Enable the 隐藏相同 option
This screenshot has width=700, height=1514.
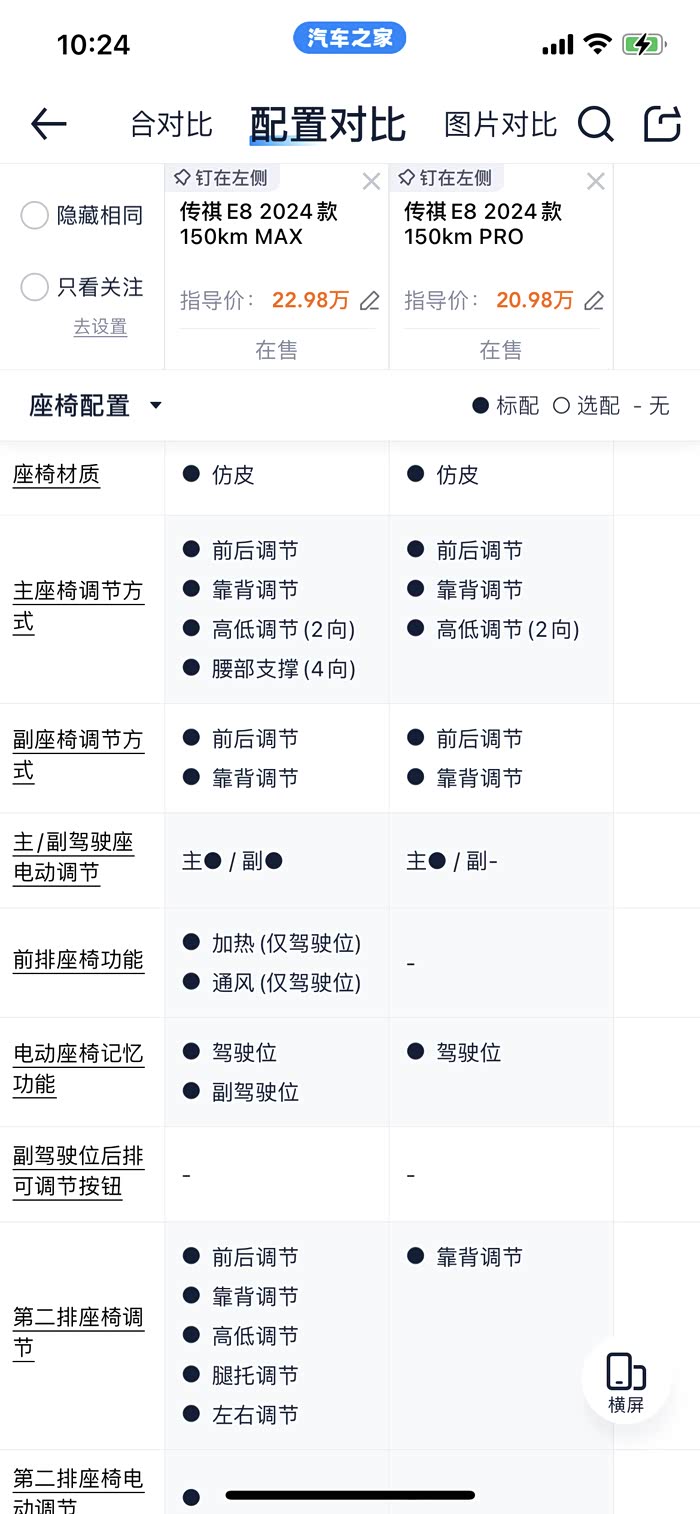coord(35,215)
